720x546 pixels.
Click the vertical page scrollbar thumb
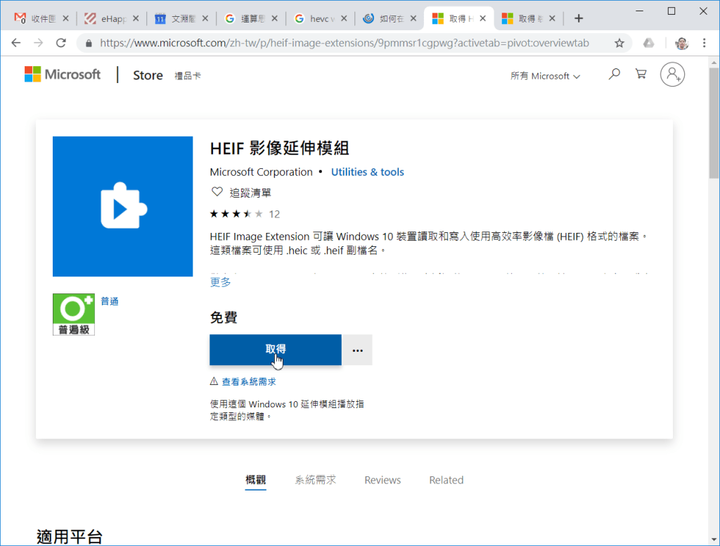point(714,123)
